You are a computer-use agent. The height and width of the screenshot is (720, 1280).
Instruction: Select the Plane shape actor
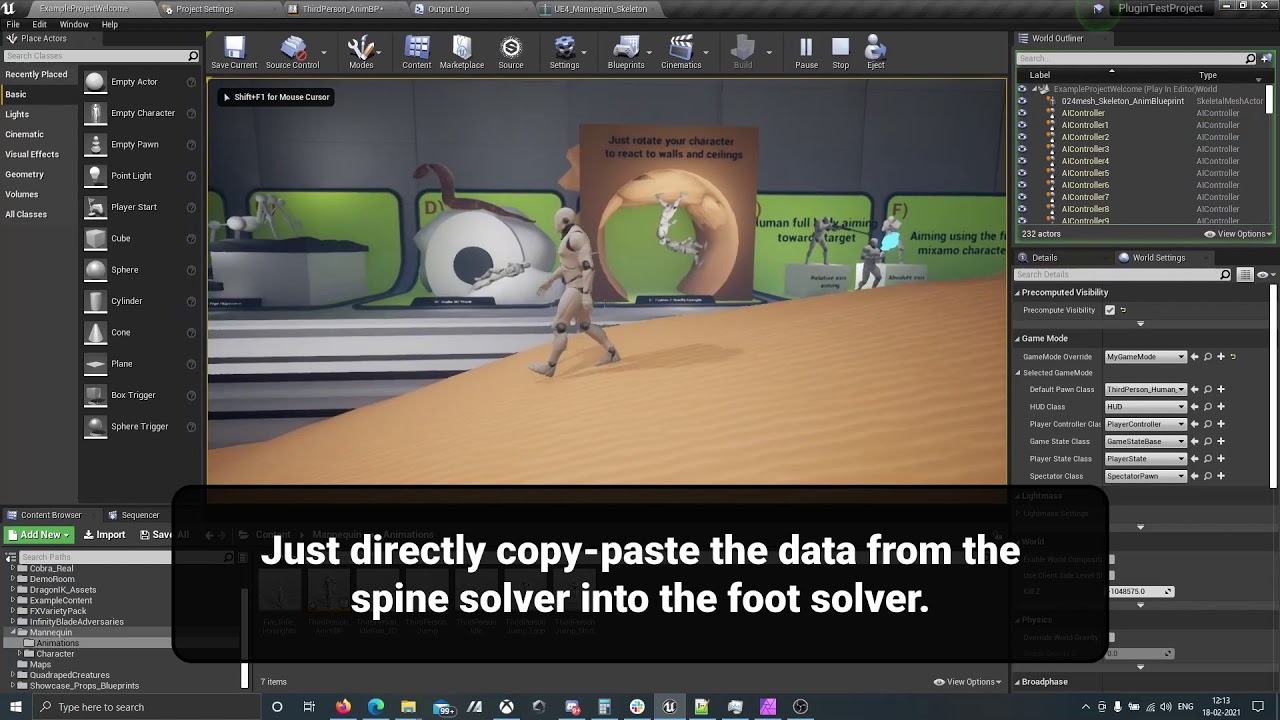point(140,364)
